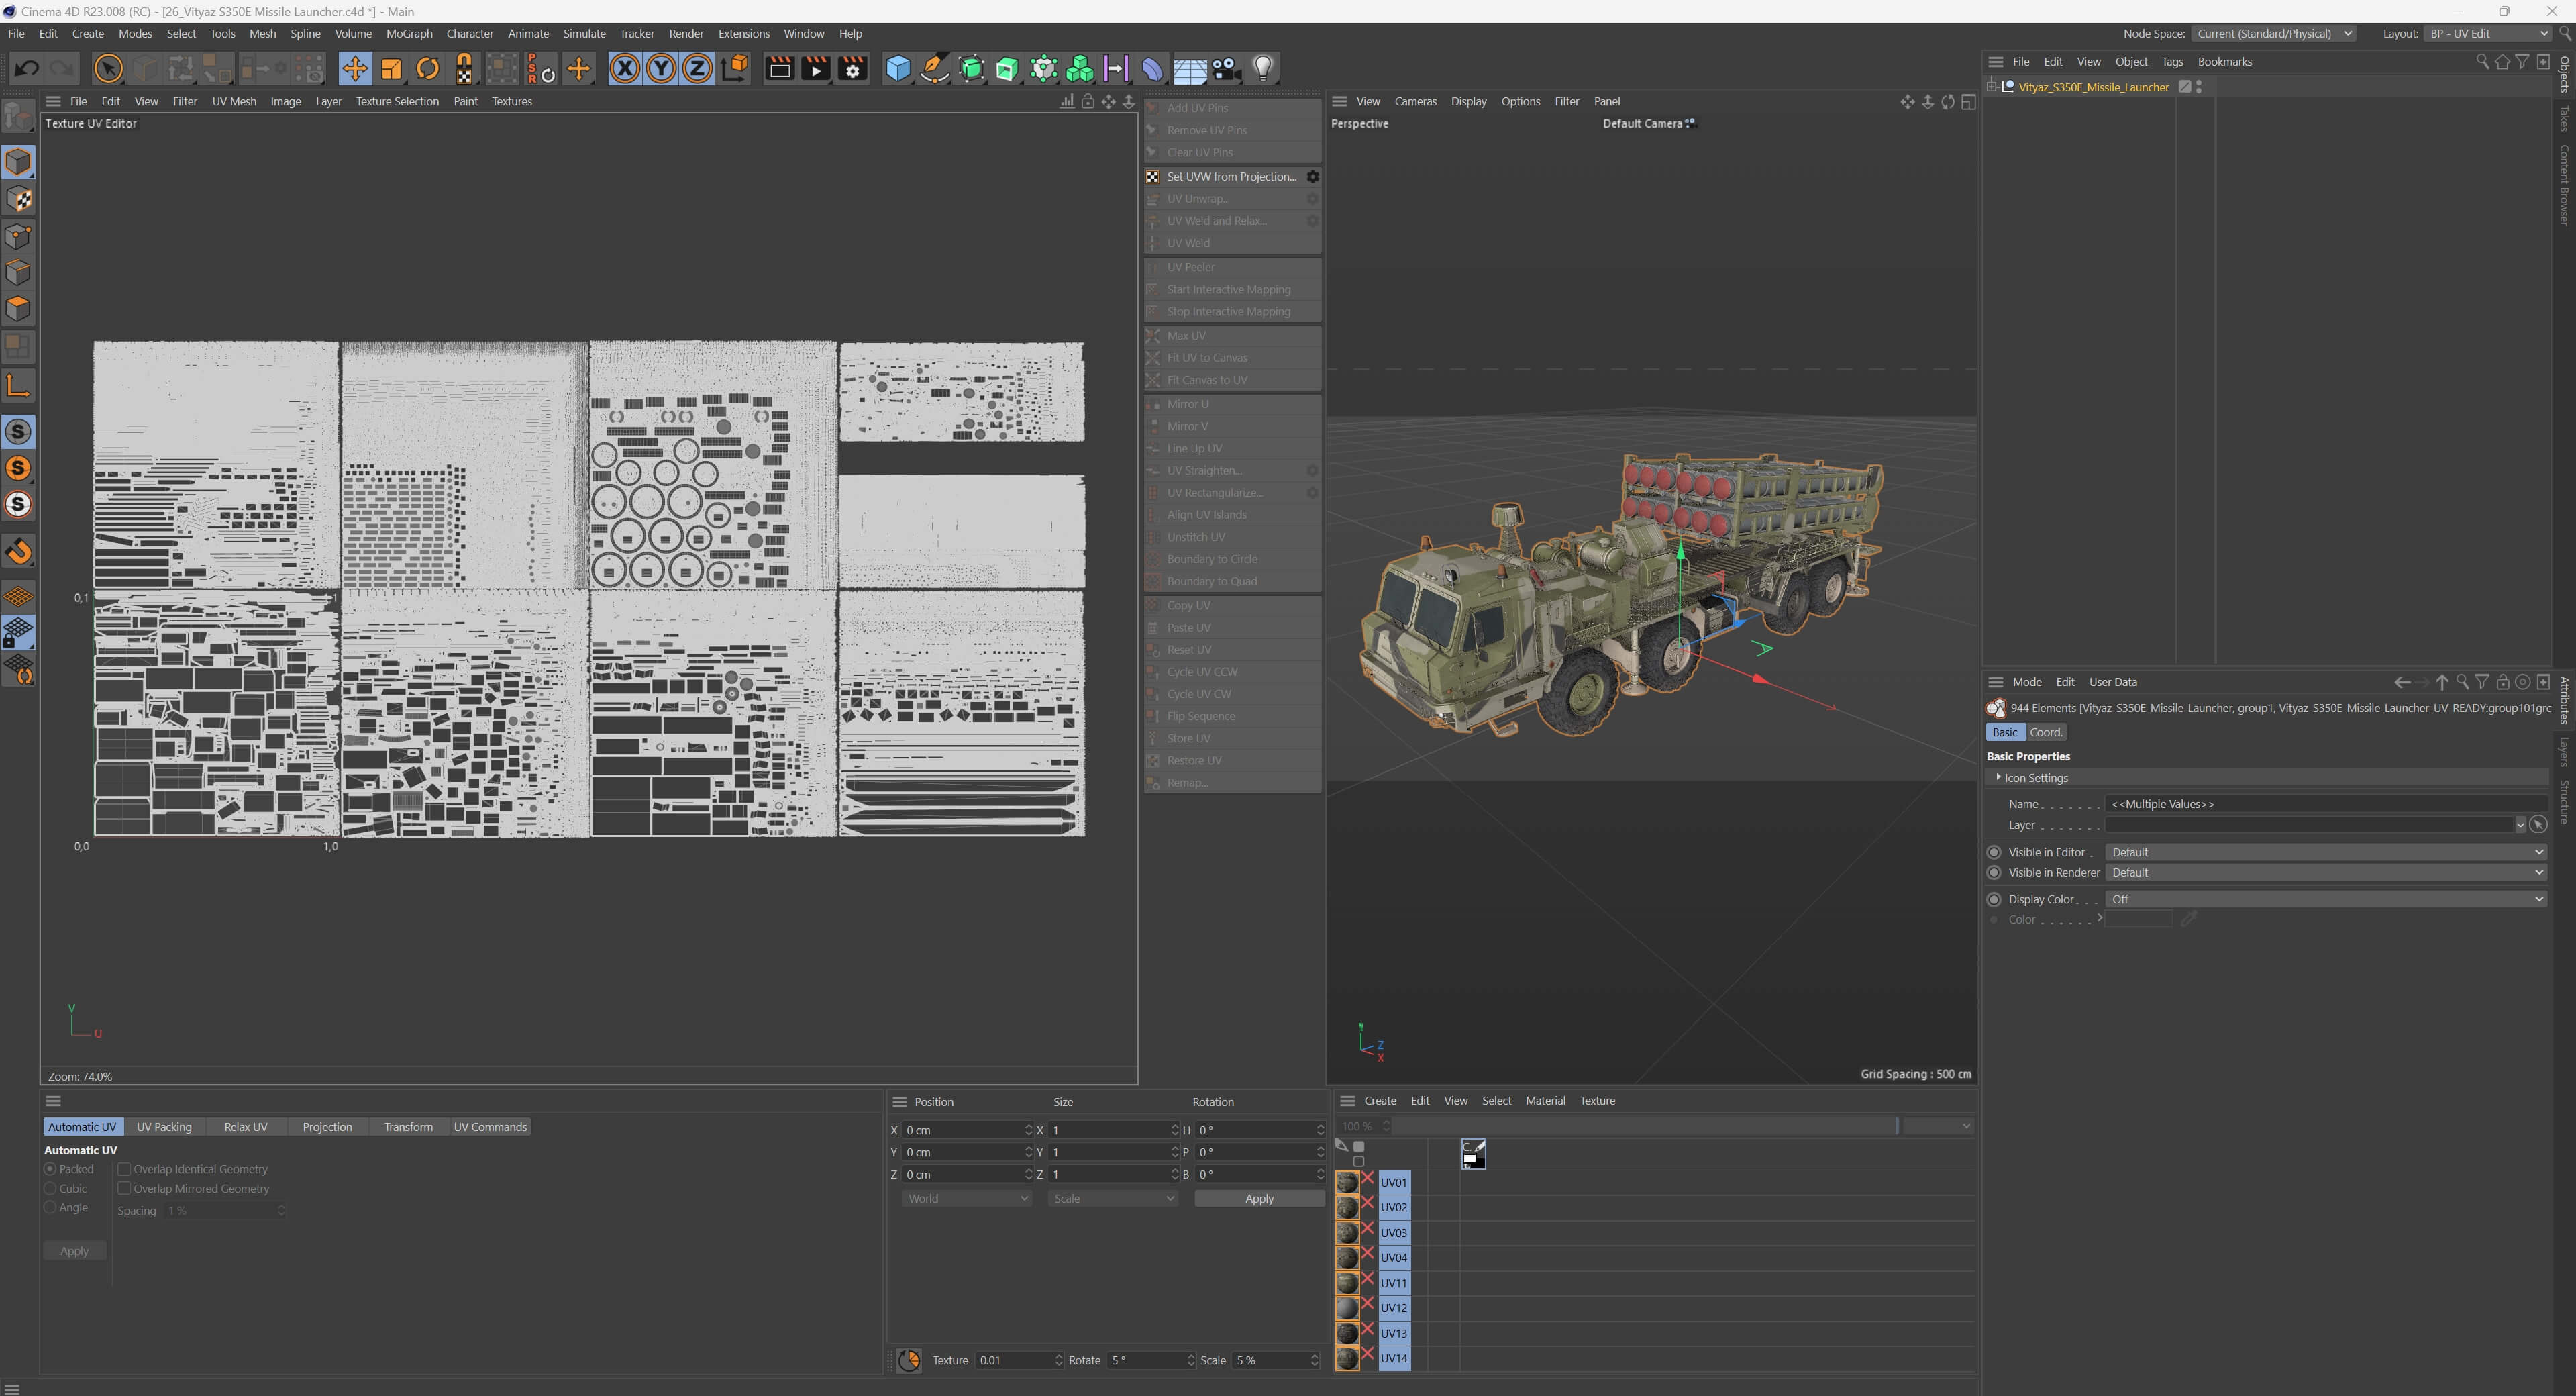Click Apply in the coordinates panel
The height and width of the screenshot is (1396, 2576).
tap(1258, 1198)
